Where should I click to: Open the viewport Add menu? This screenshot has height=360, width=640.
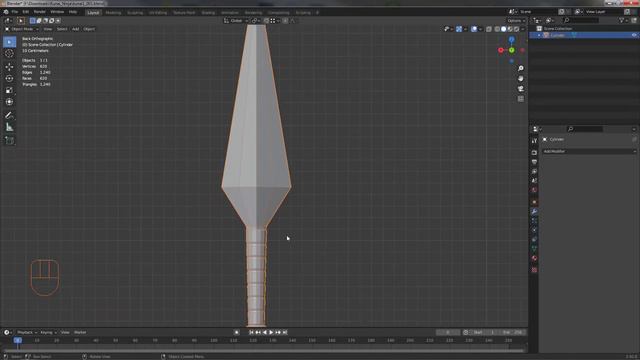pos(76,29)
